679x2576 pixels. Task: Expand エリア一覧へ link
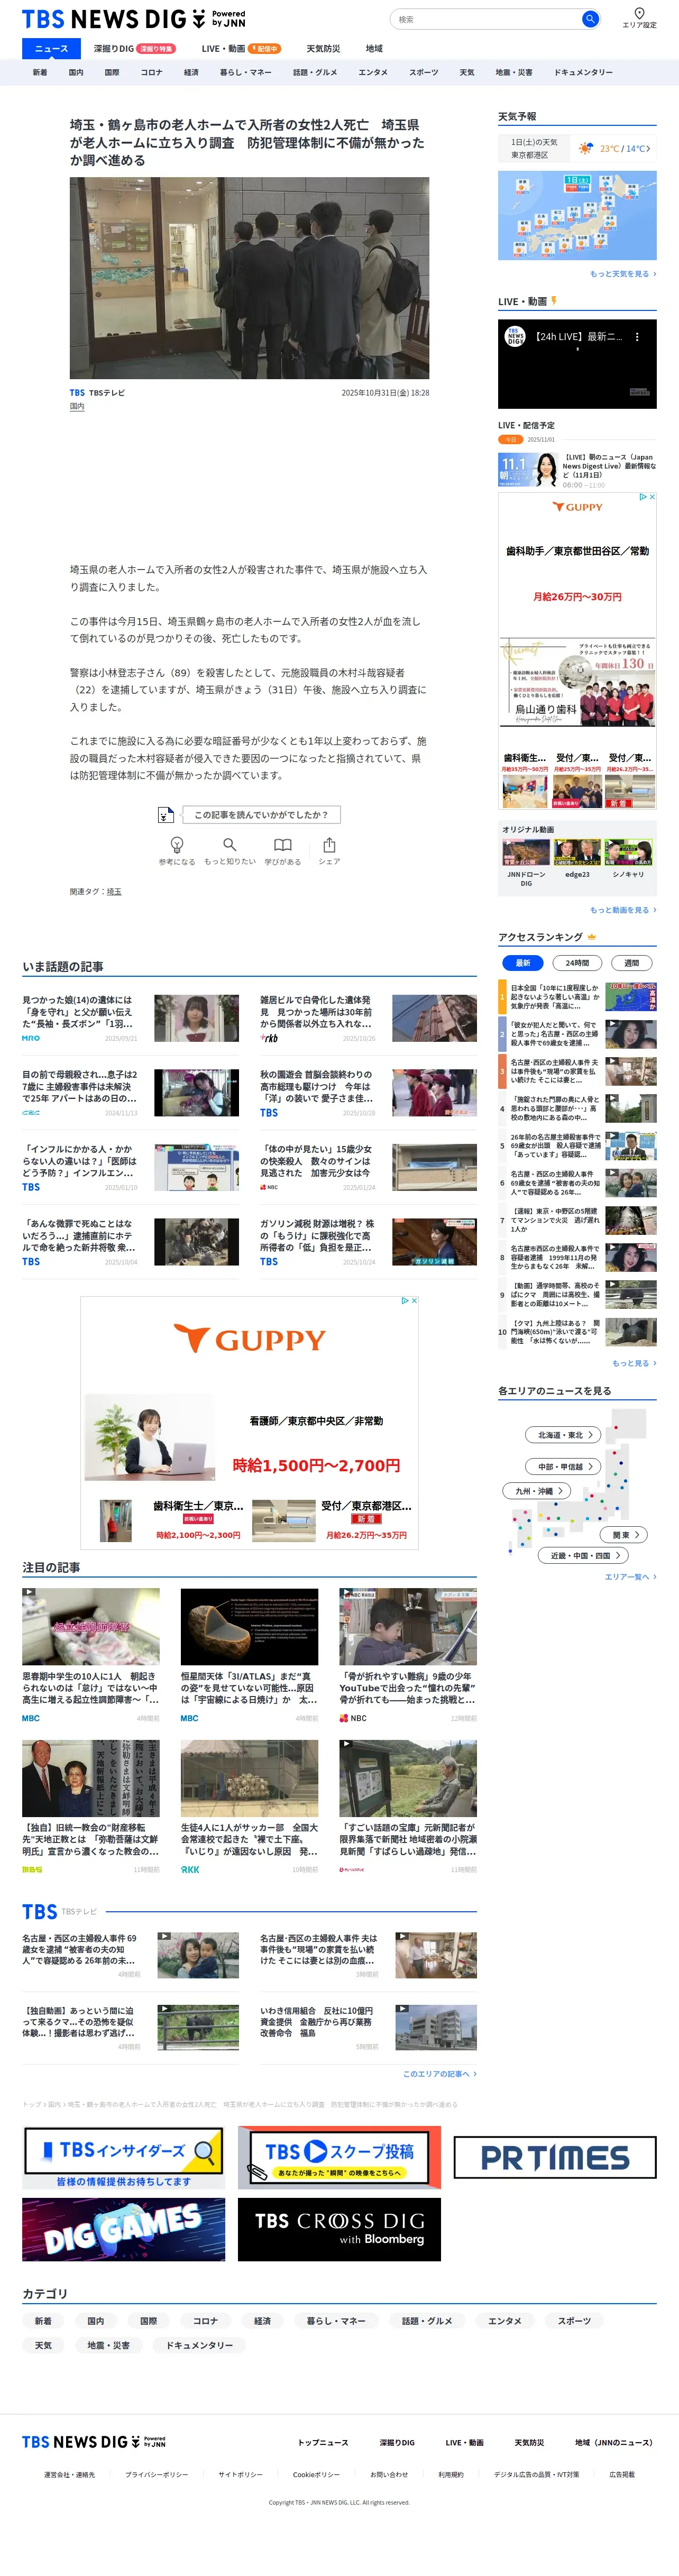pyautogui.click(x=630, y=1577)
